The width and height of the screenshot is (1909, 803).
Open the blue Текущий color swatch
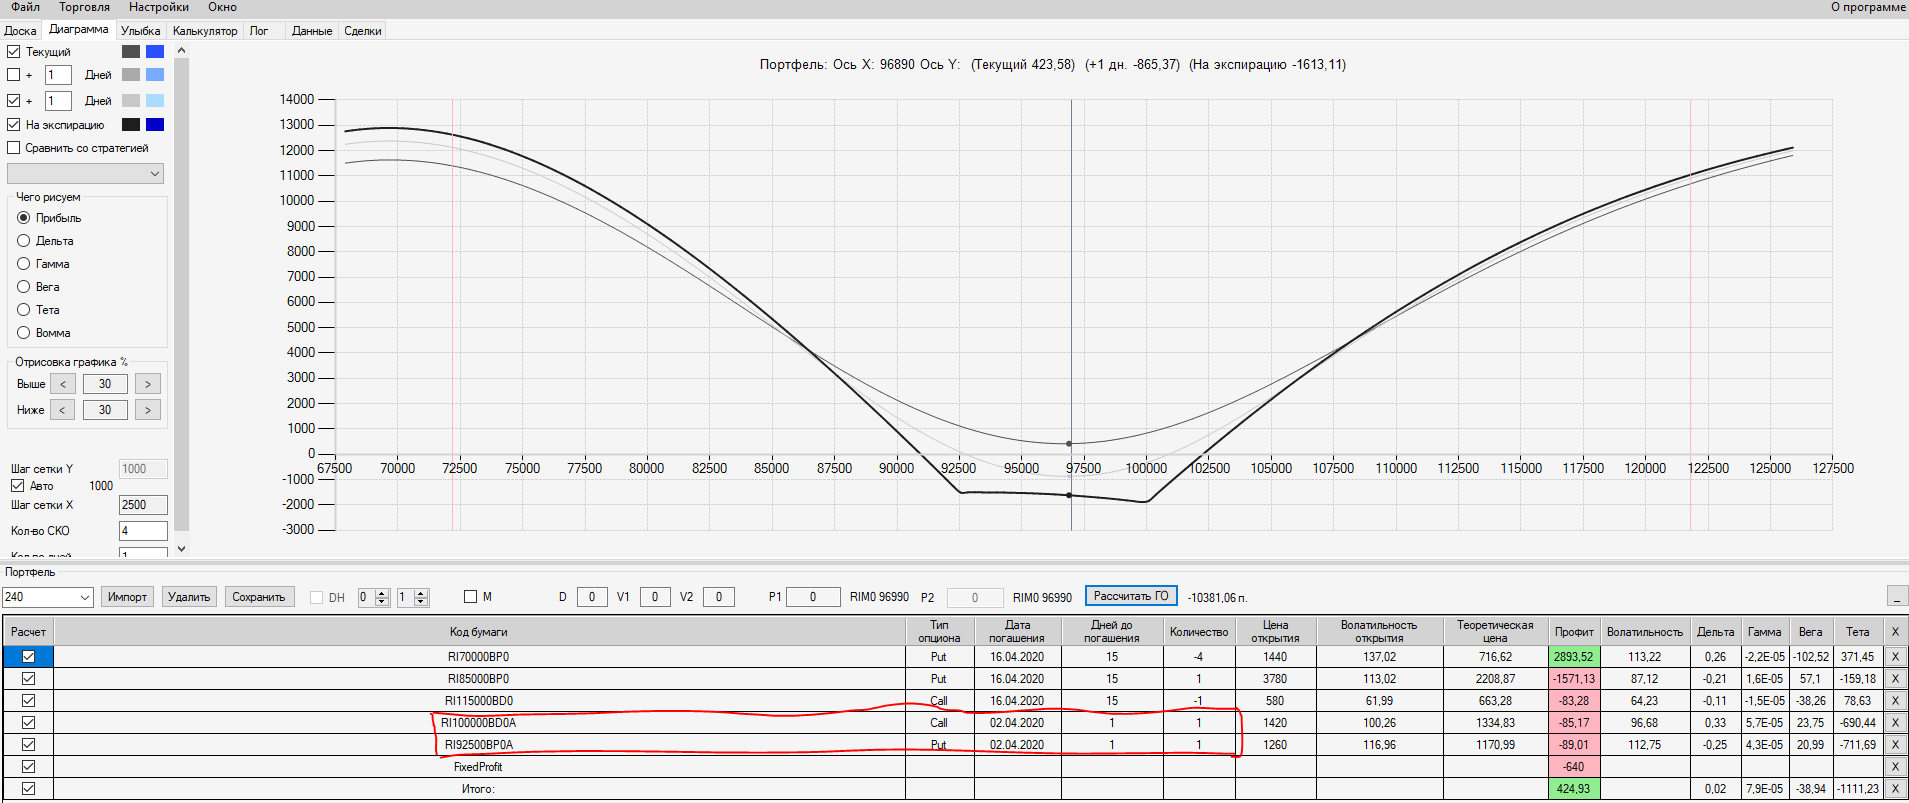pos(155,52)
